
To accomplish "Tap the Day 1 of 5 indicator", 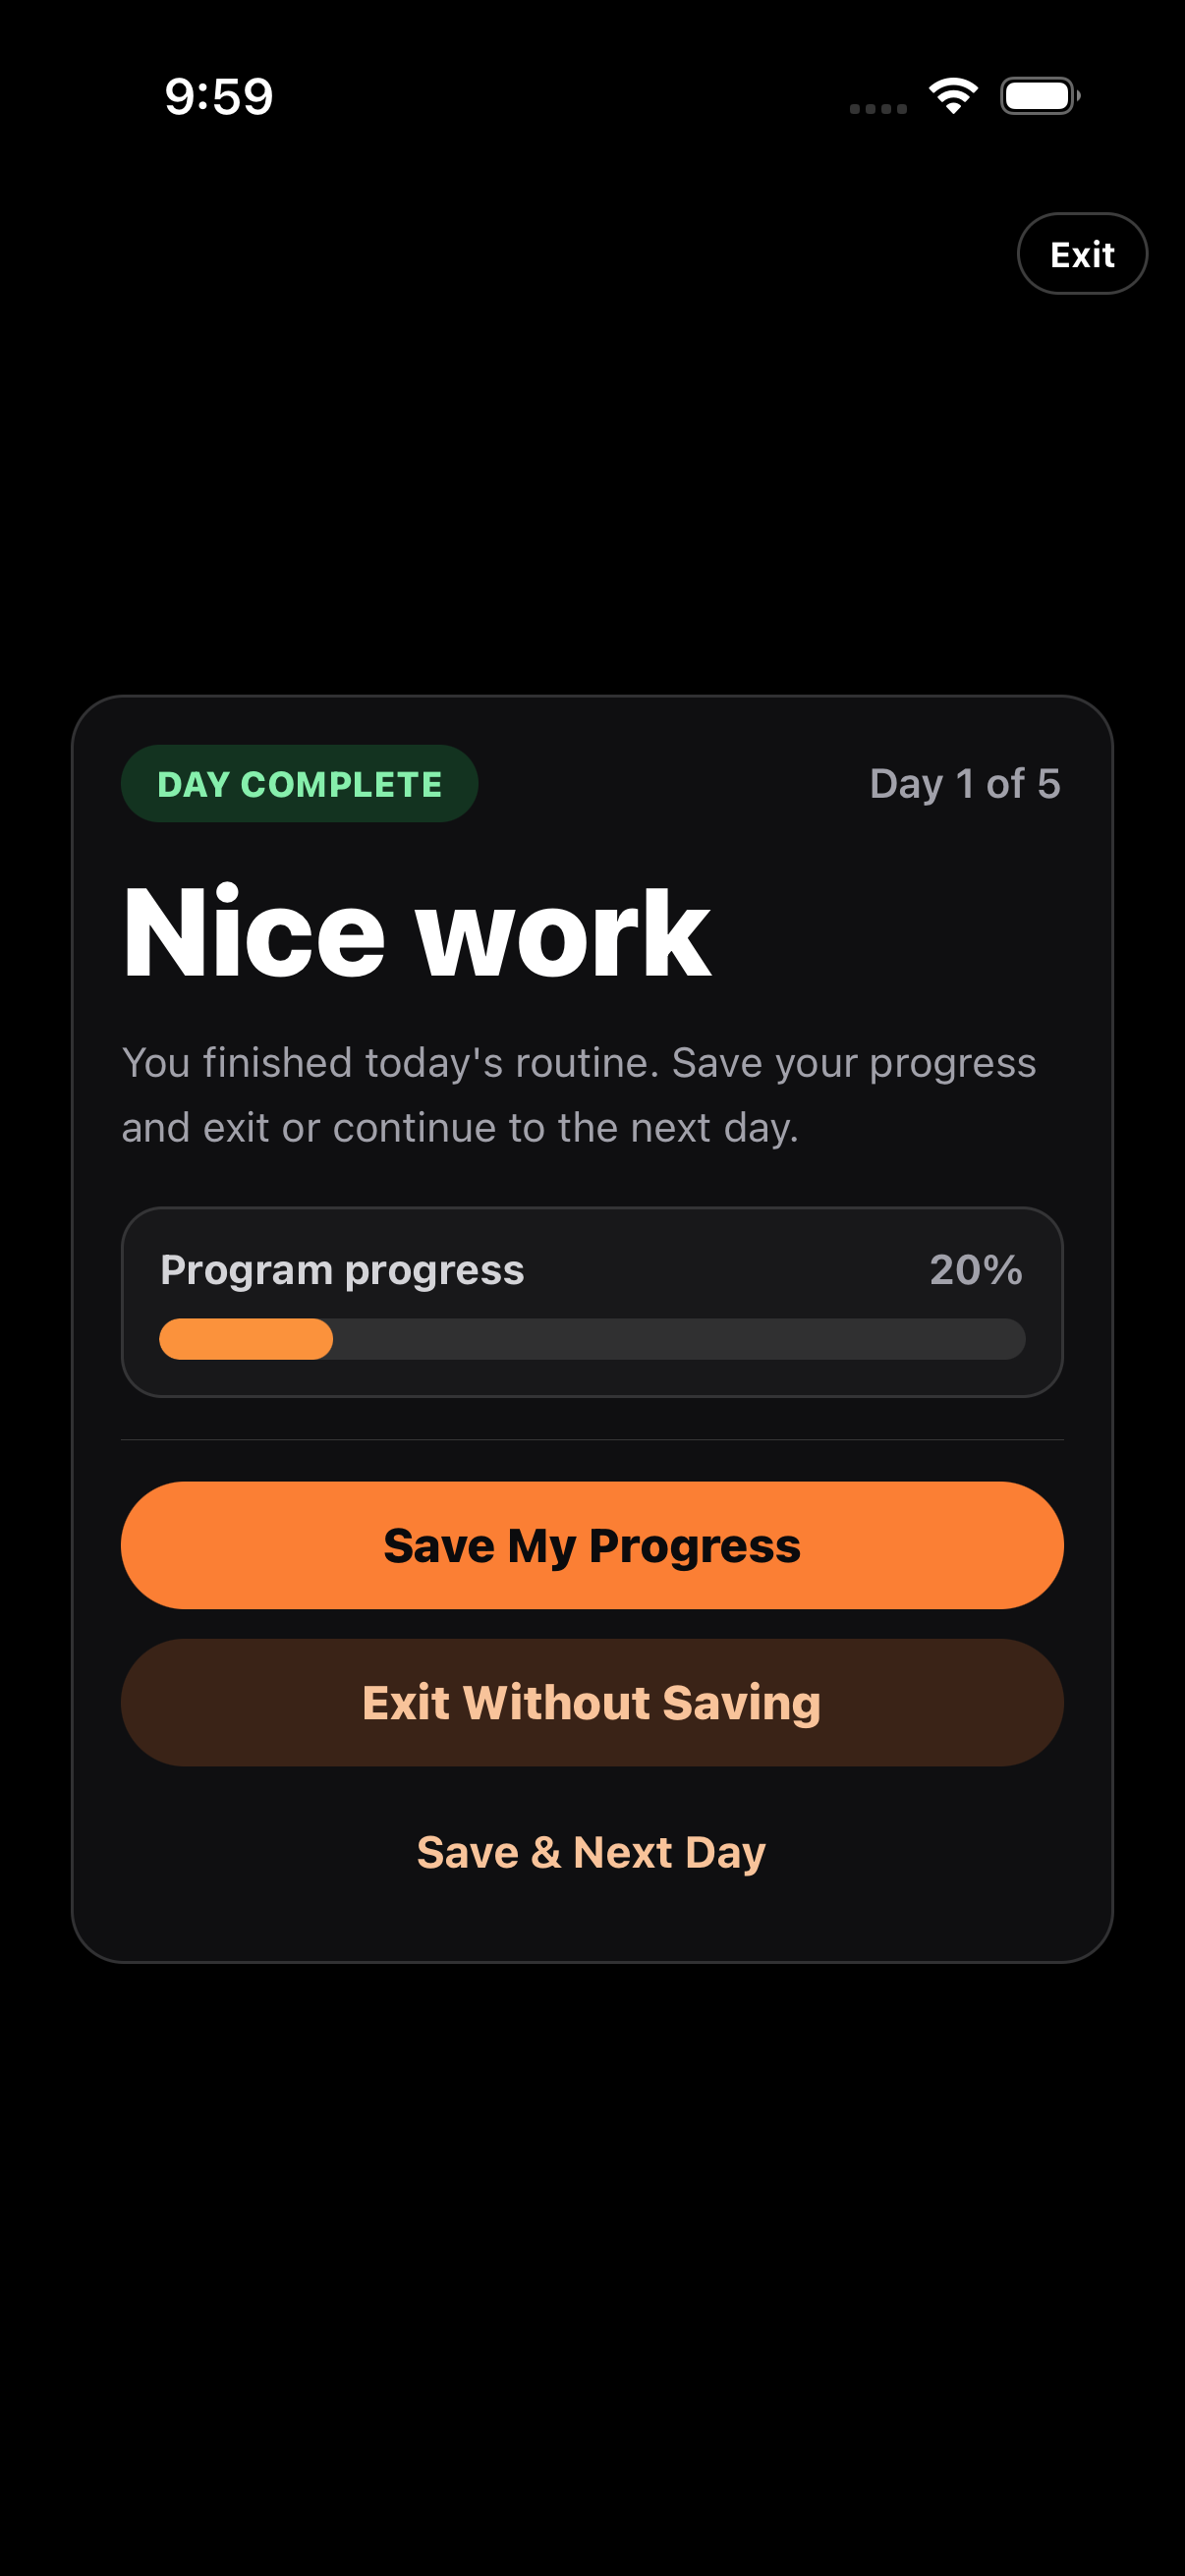I will (x=965, y=784).
